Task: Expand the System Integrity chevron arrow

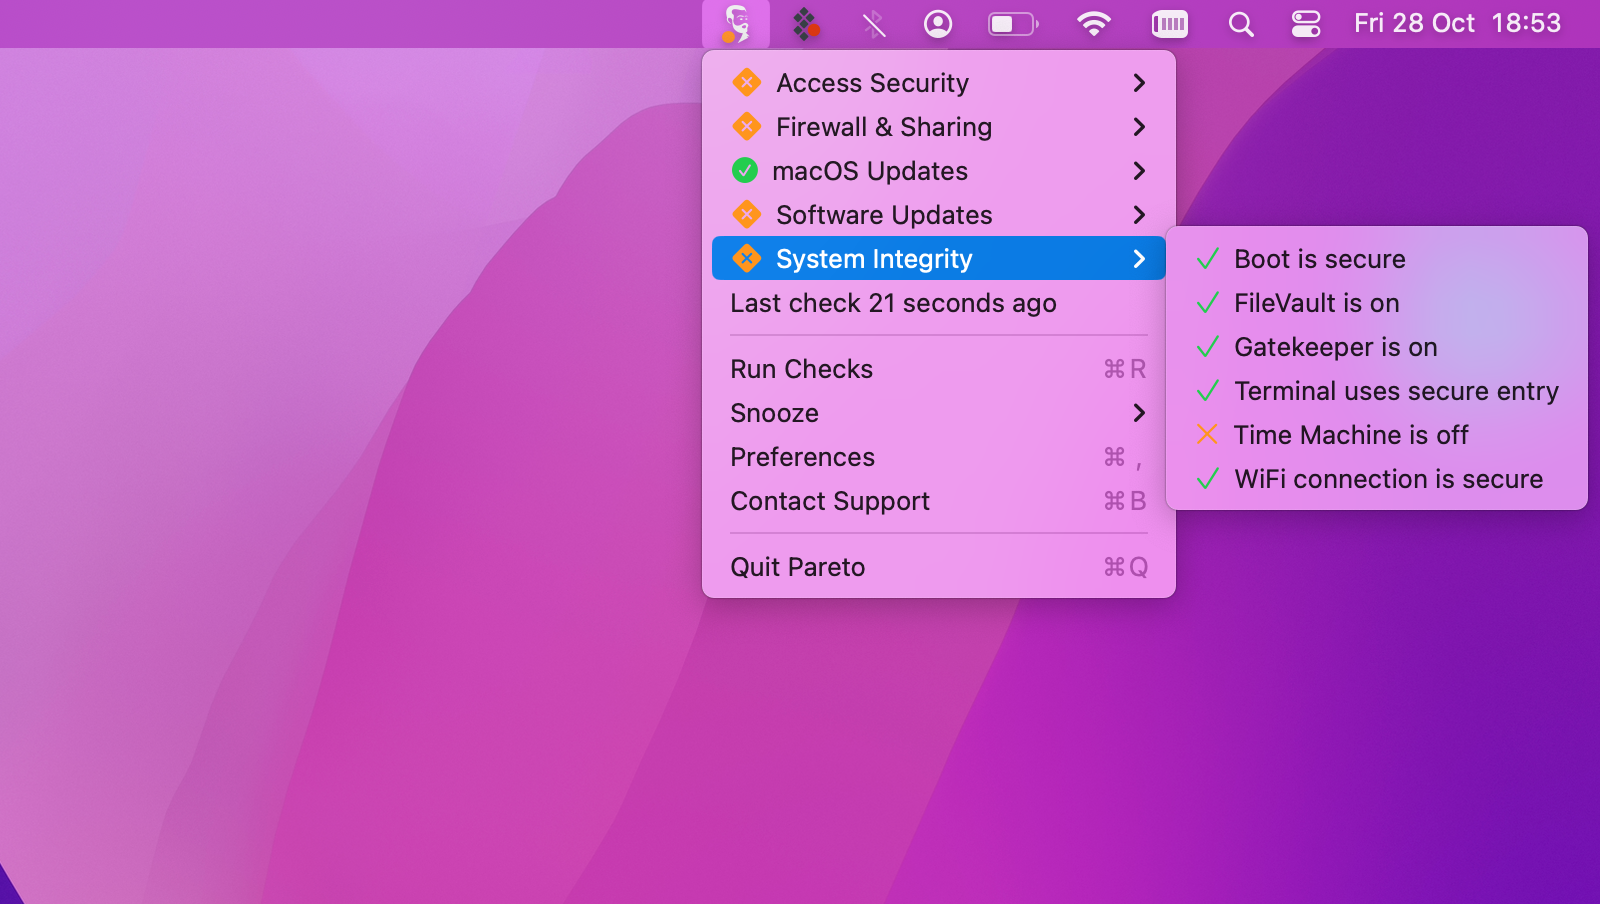Action: [1139, 259]
